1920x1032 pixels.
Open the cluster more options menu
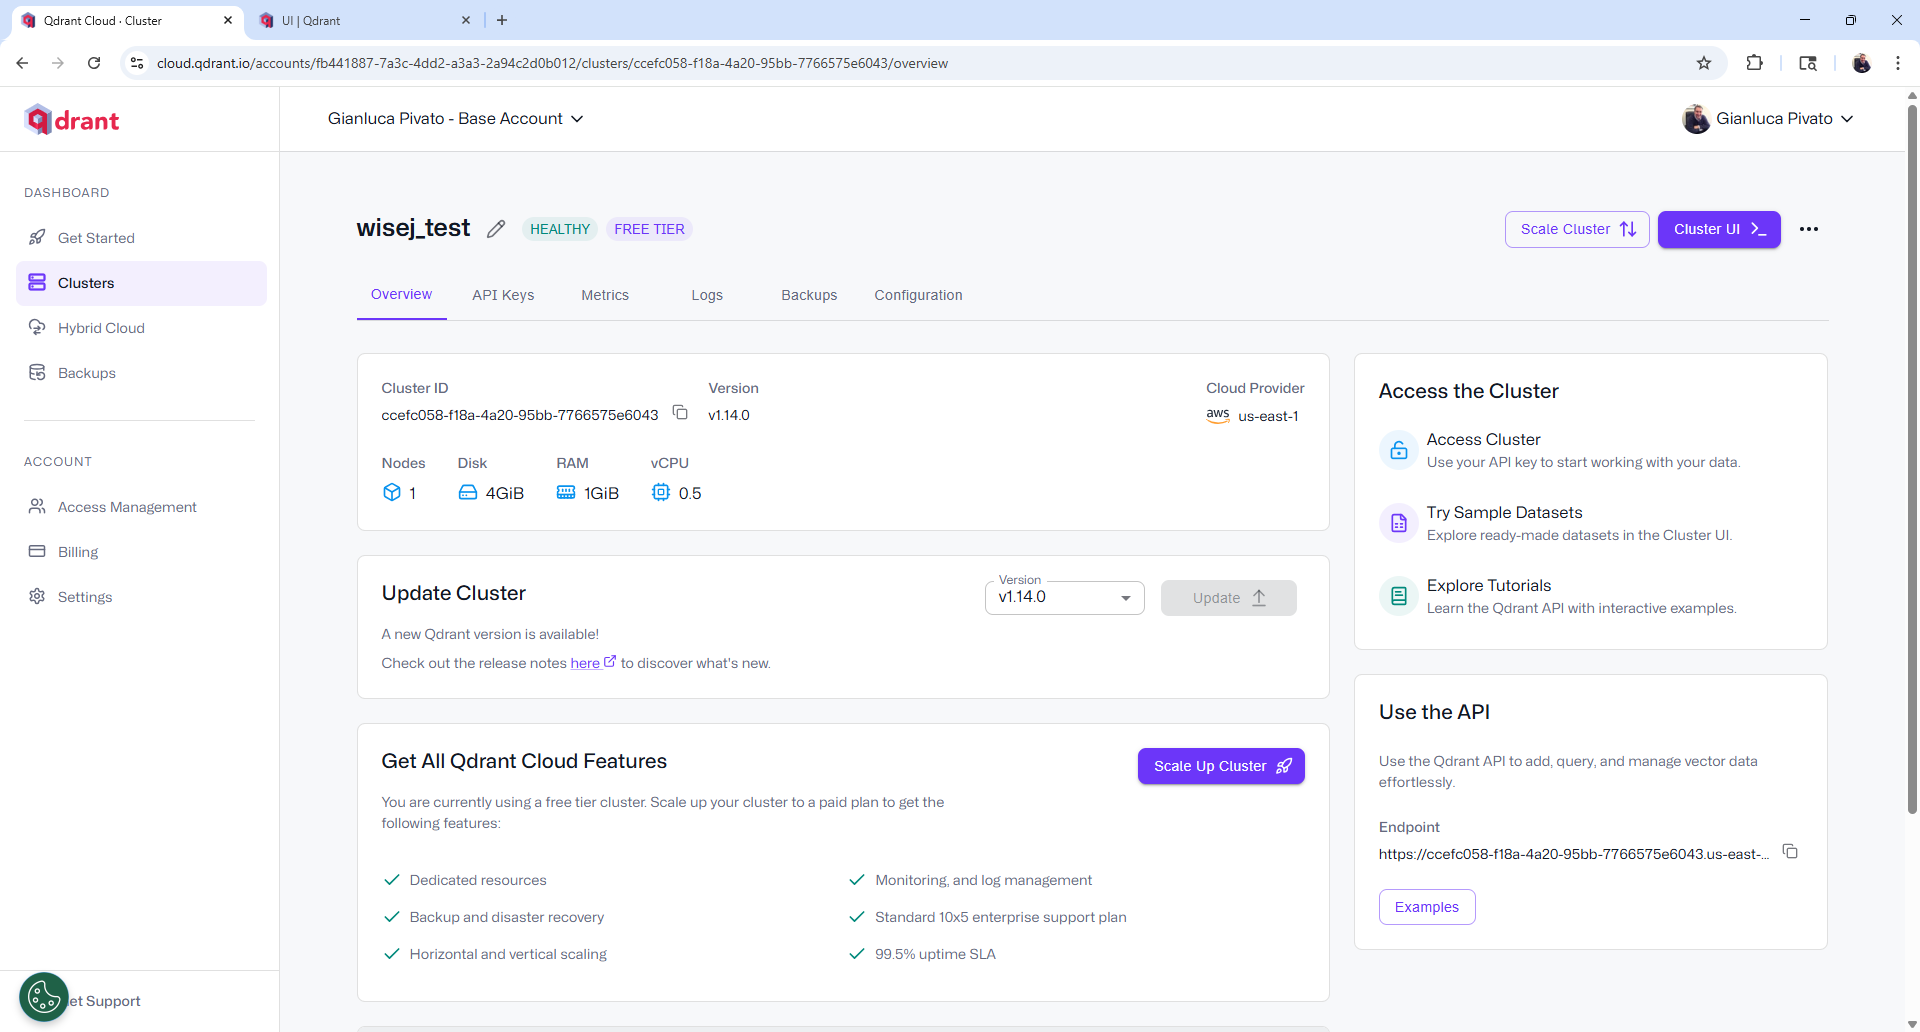click(x=1809, y=229)
